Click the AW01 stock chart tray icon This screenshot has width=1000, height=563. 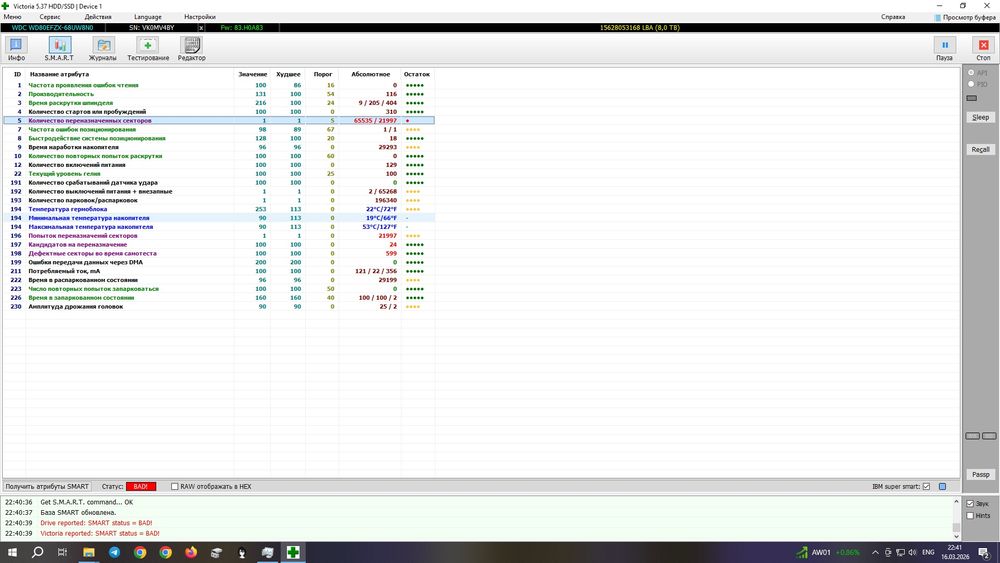pyautogui.click(x=801, y=552)
